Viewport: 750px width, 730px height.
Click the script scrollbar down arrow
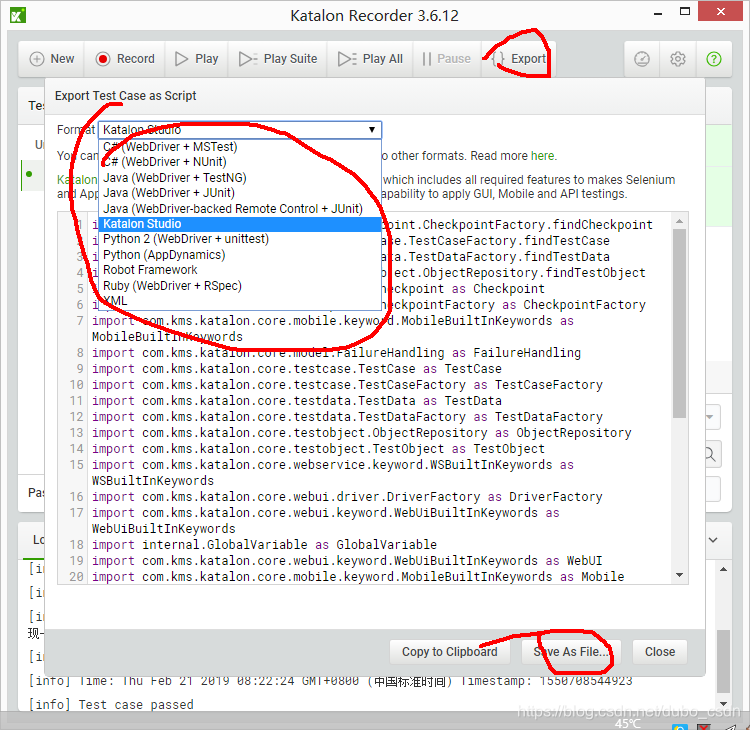679,575
